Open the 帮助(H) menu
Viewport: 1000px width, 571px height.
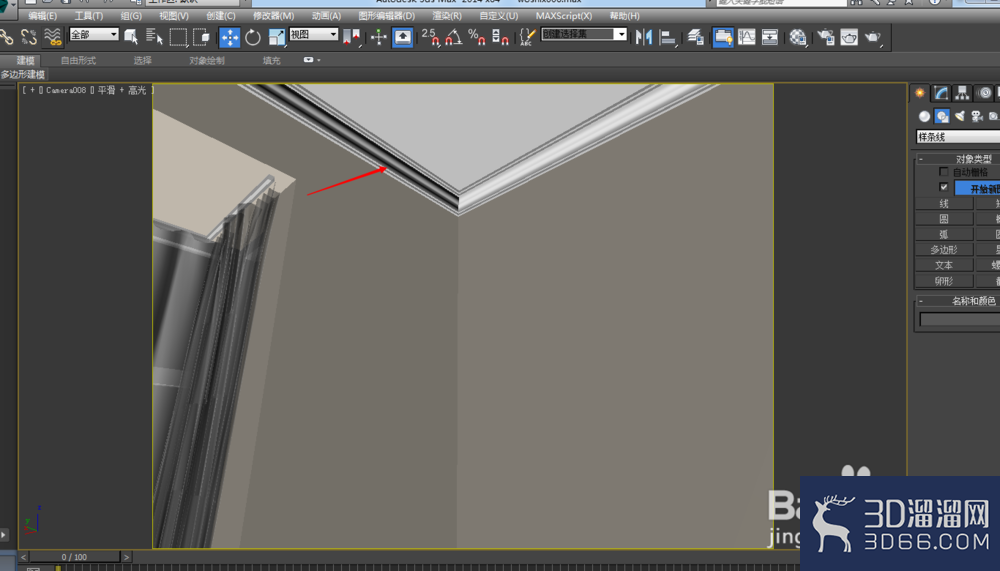[624, 16]
